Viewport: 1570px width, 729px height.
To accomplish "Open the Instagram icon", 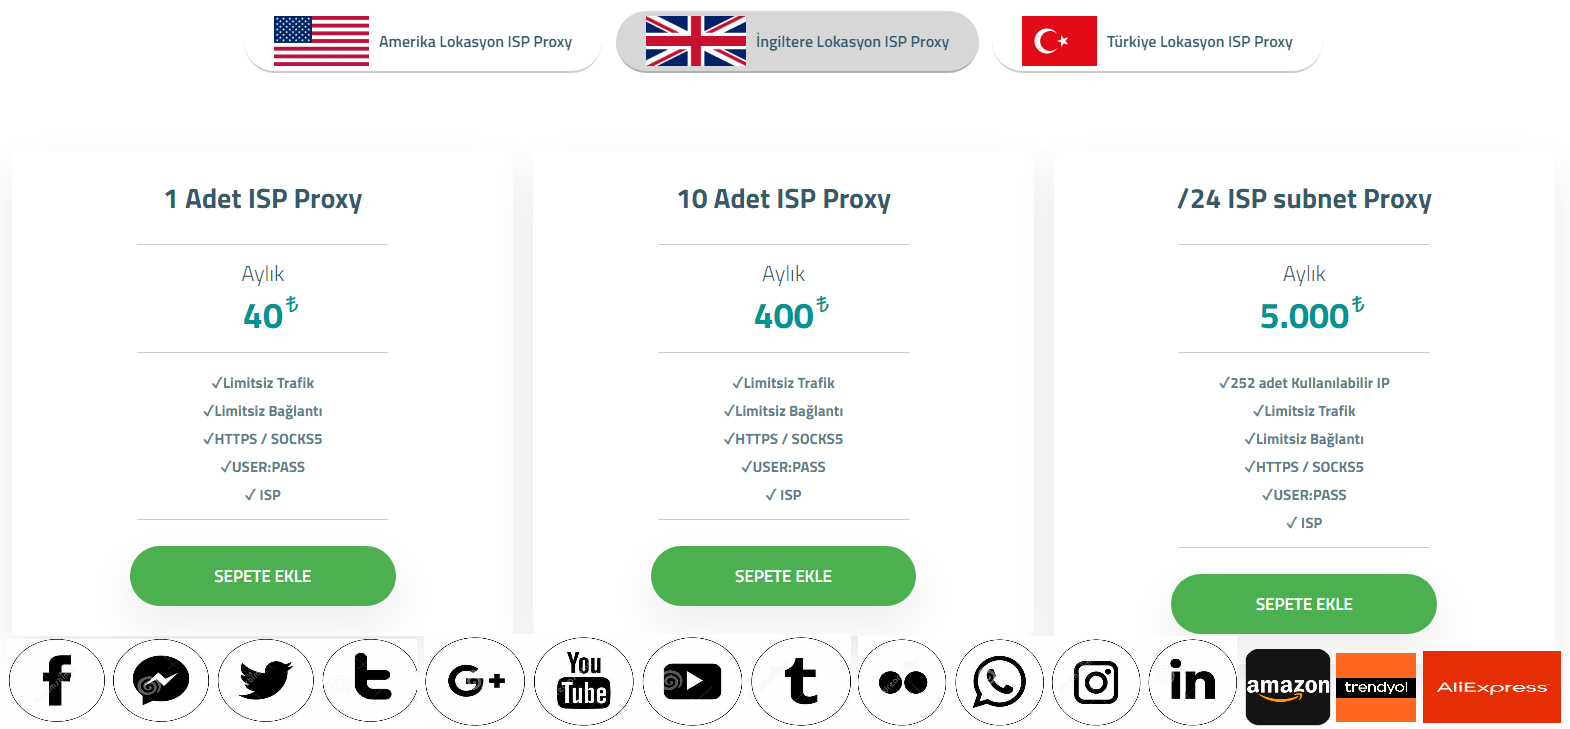I will pos(1096,682).
